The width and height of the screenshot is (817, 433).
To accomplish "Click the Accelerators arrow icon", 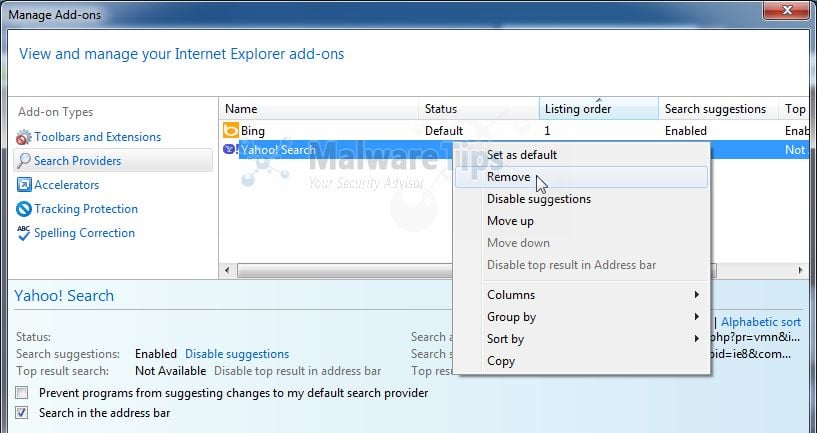I will (24, 185).
